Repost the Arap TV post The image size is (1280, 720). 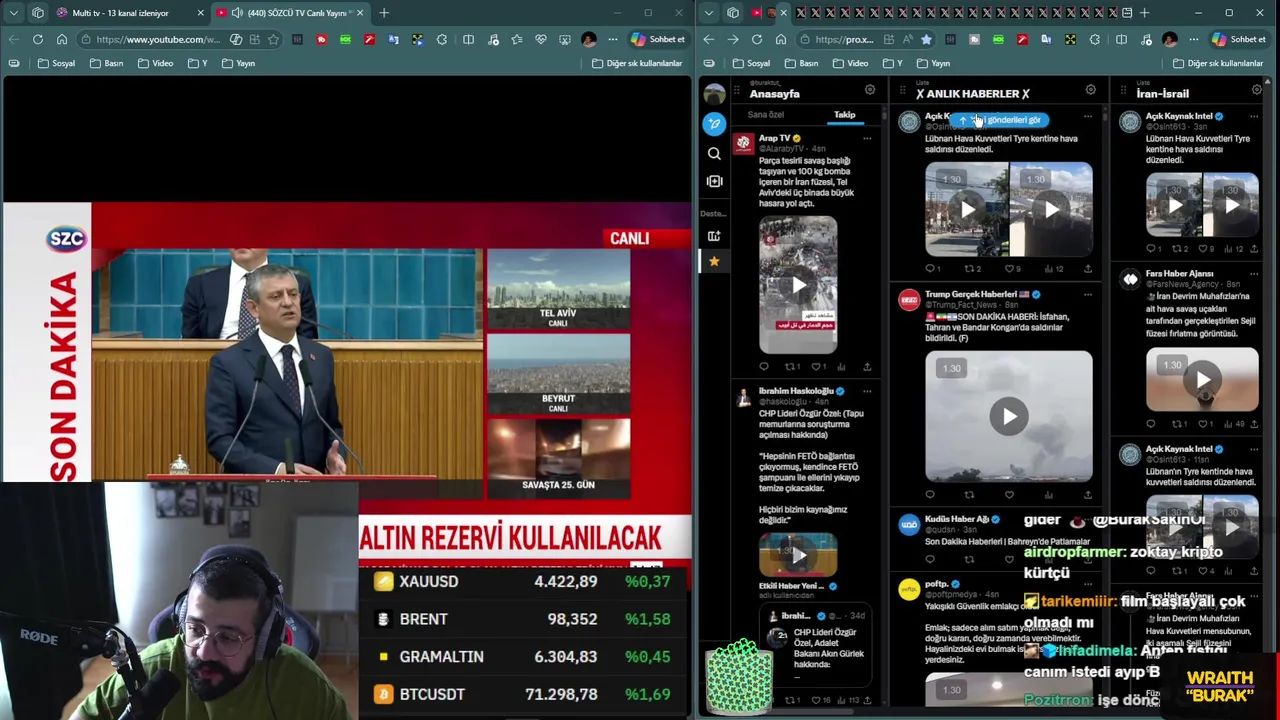click(790, 366)
